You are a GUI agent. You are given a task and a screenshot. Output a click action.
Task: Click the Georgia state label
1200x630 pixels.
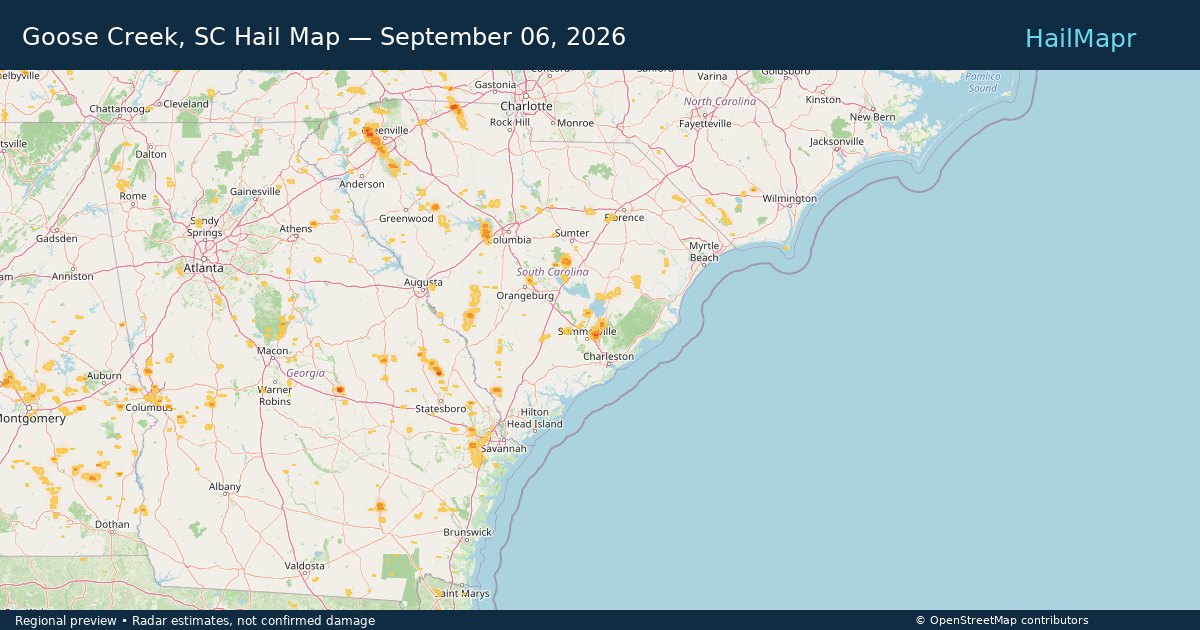pyautogui.click(x=305, y=373)
